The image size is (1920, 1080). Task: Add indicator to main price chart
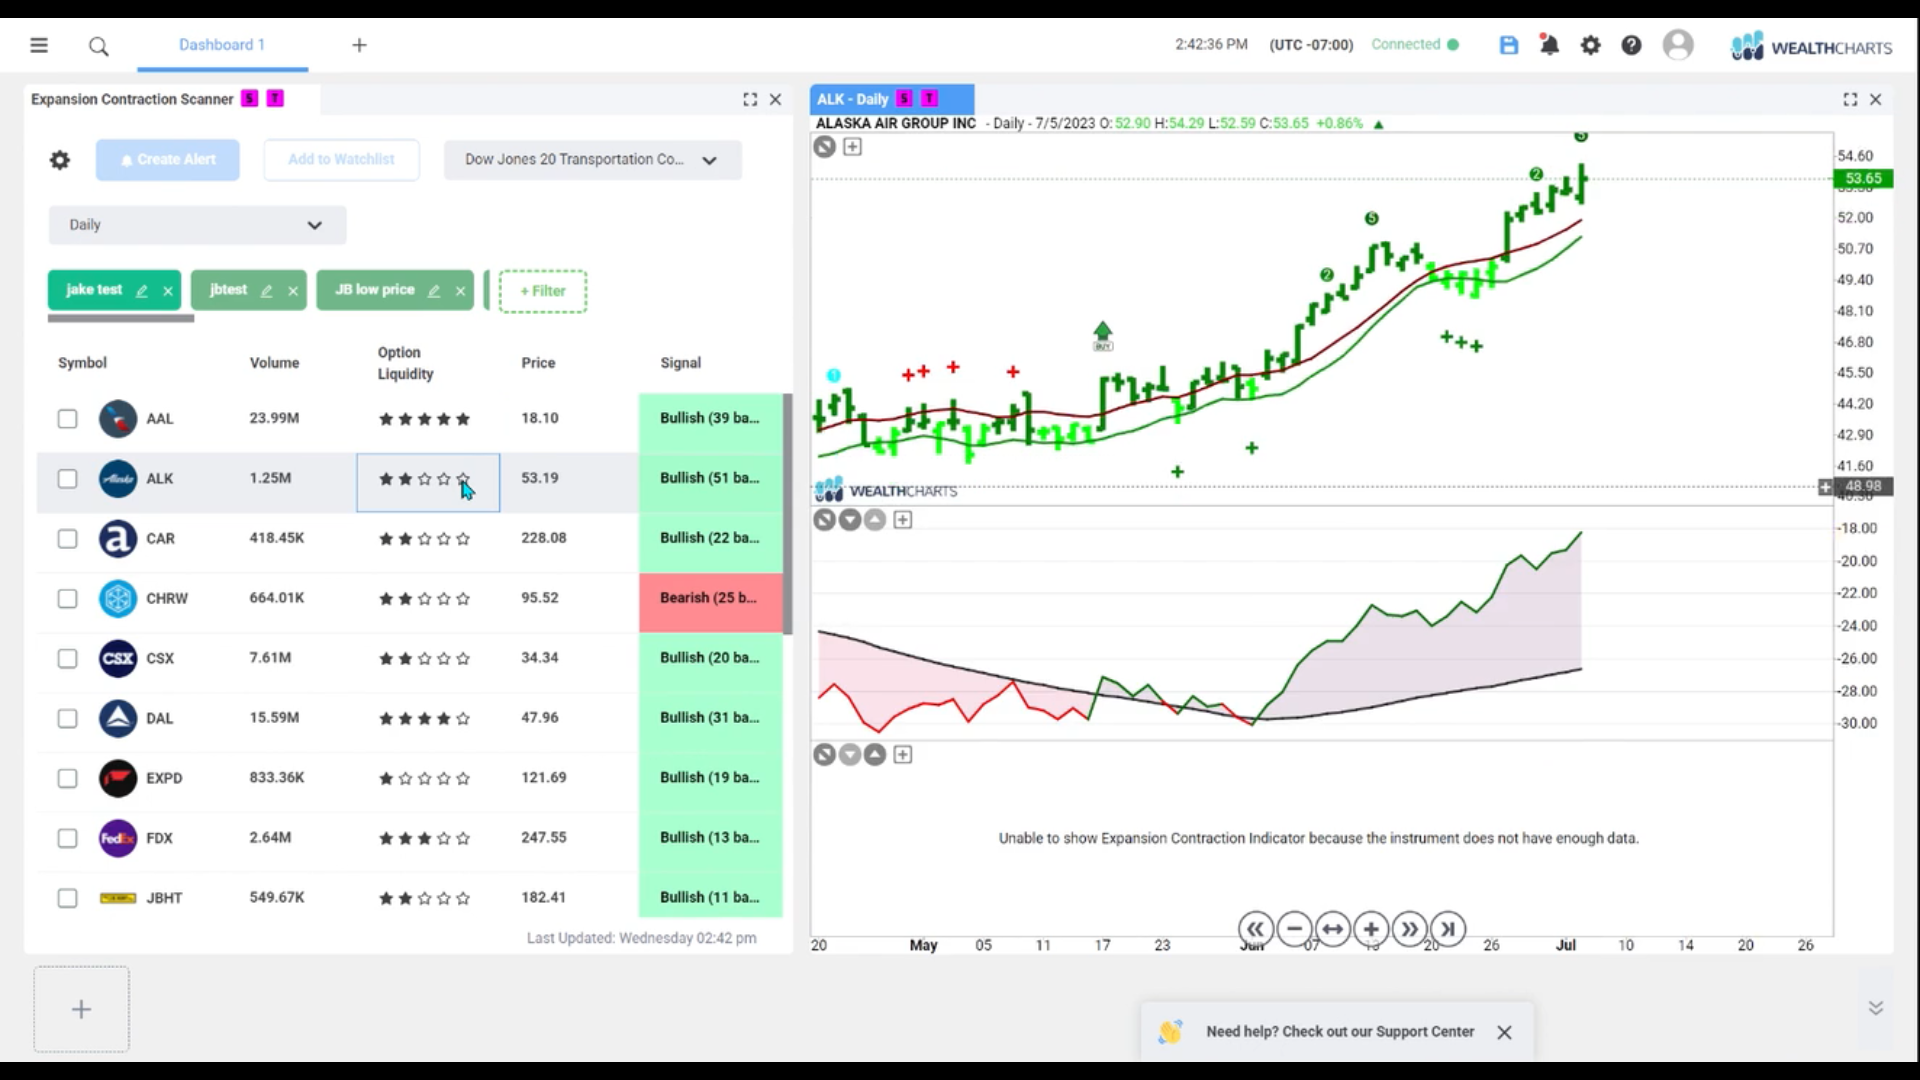tap(852, 147)
